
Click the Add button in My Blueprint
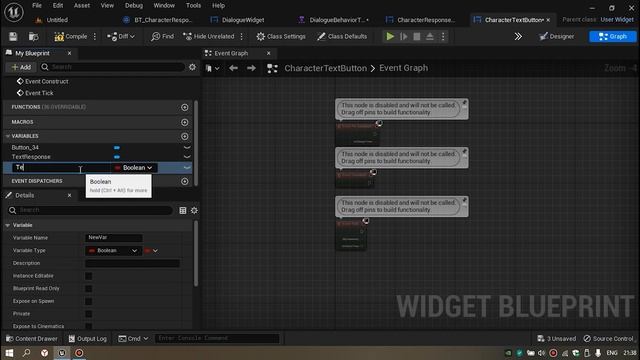point(21,67)
